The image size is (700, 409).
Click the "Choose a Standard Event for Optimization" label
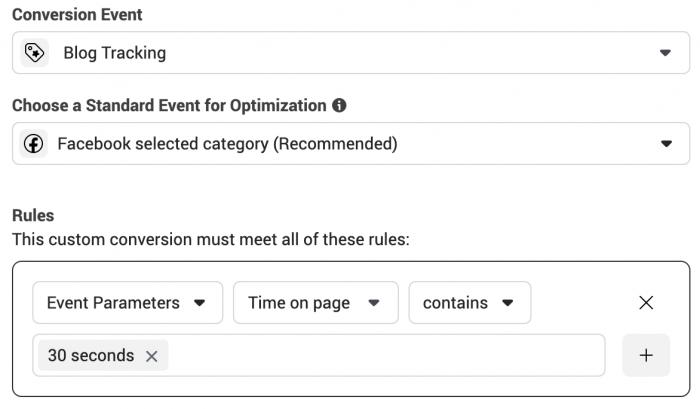click(x=169, y=106)
